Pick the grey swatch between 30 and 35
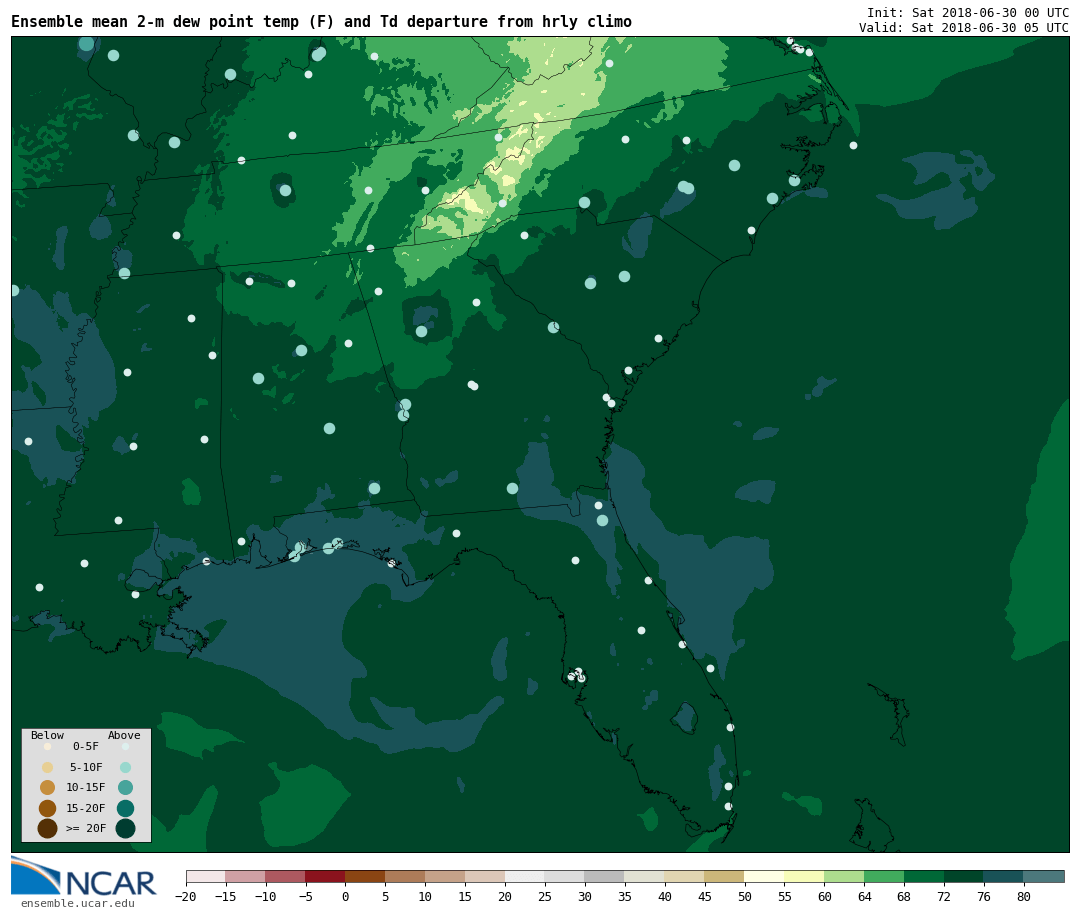 tap(605, 876)
